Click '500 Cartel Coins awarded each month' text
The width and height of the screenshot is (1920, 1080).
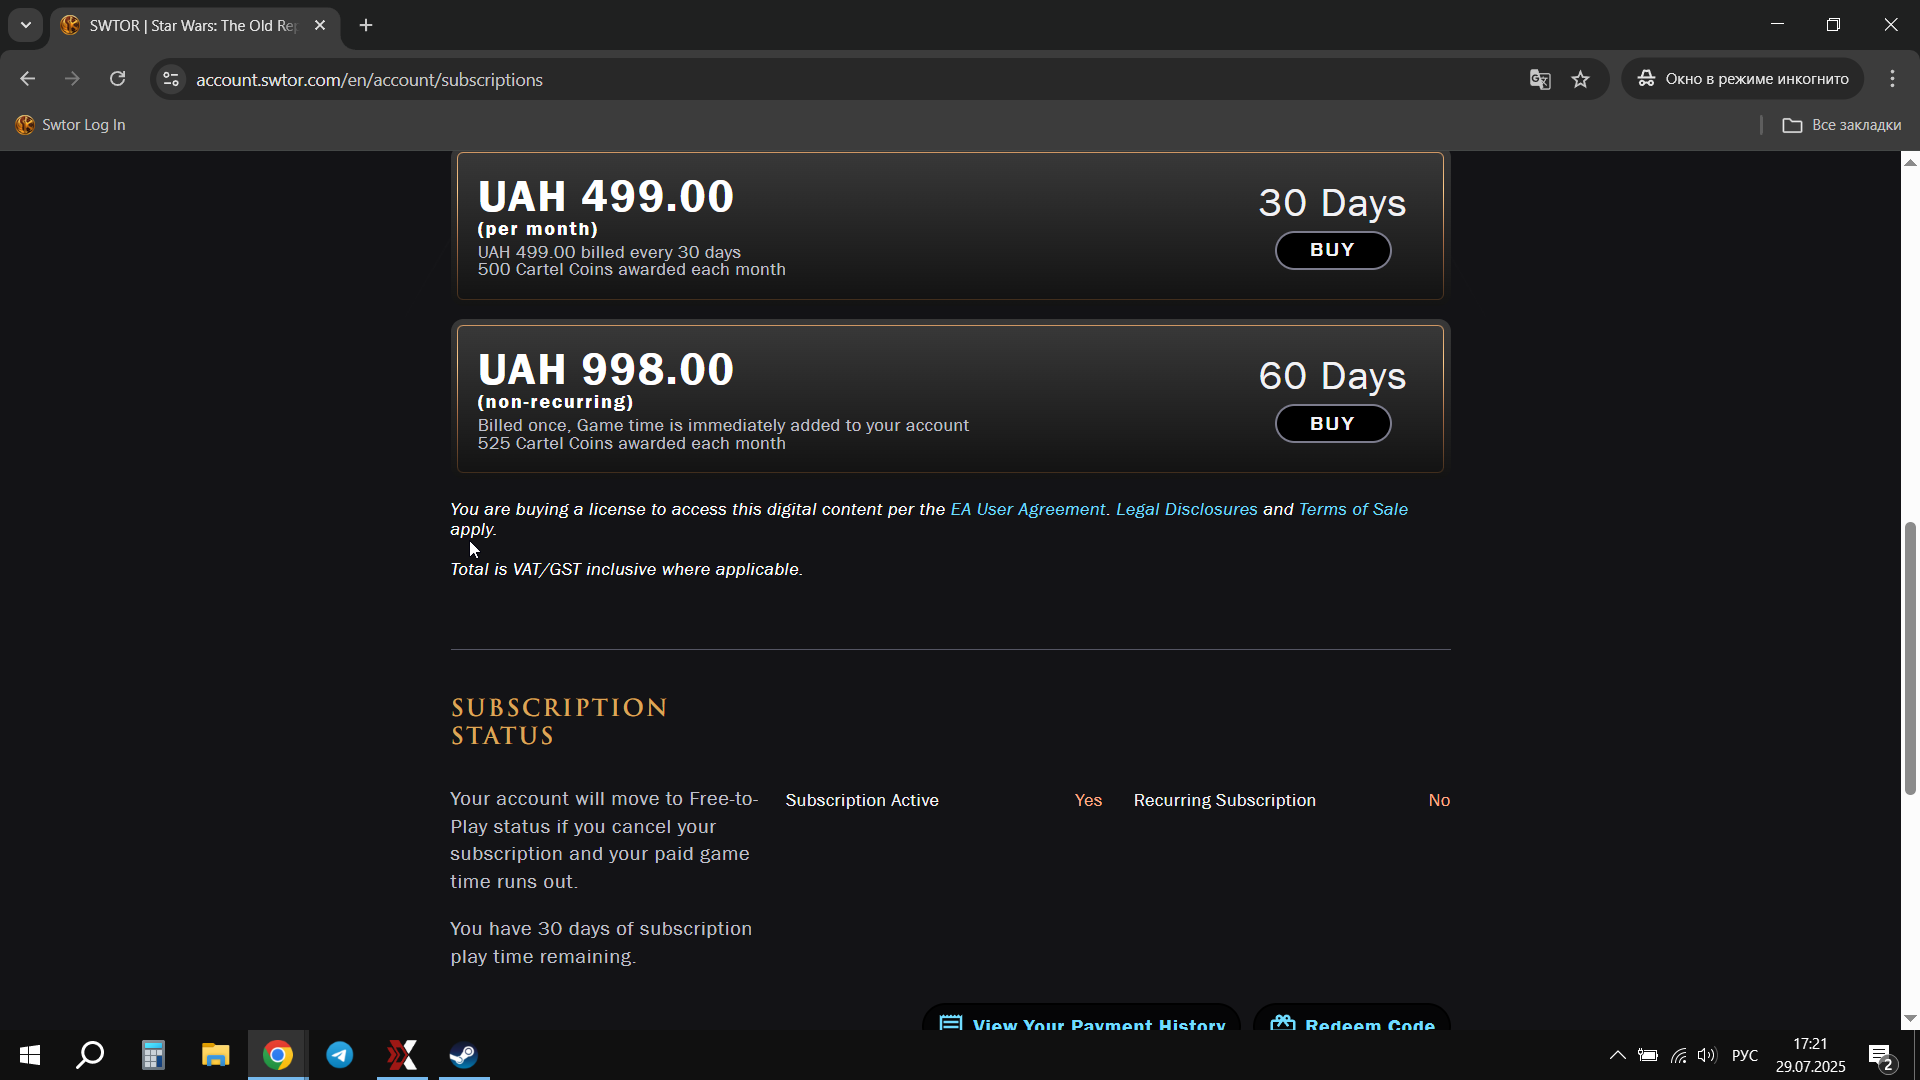click(x=631, y=270)
